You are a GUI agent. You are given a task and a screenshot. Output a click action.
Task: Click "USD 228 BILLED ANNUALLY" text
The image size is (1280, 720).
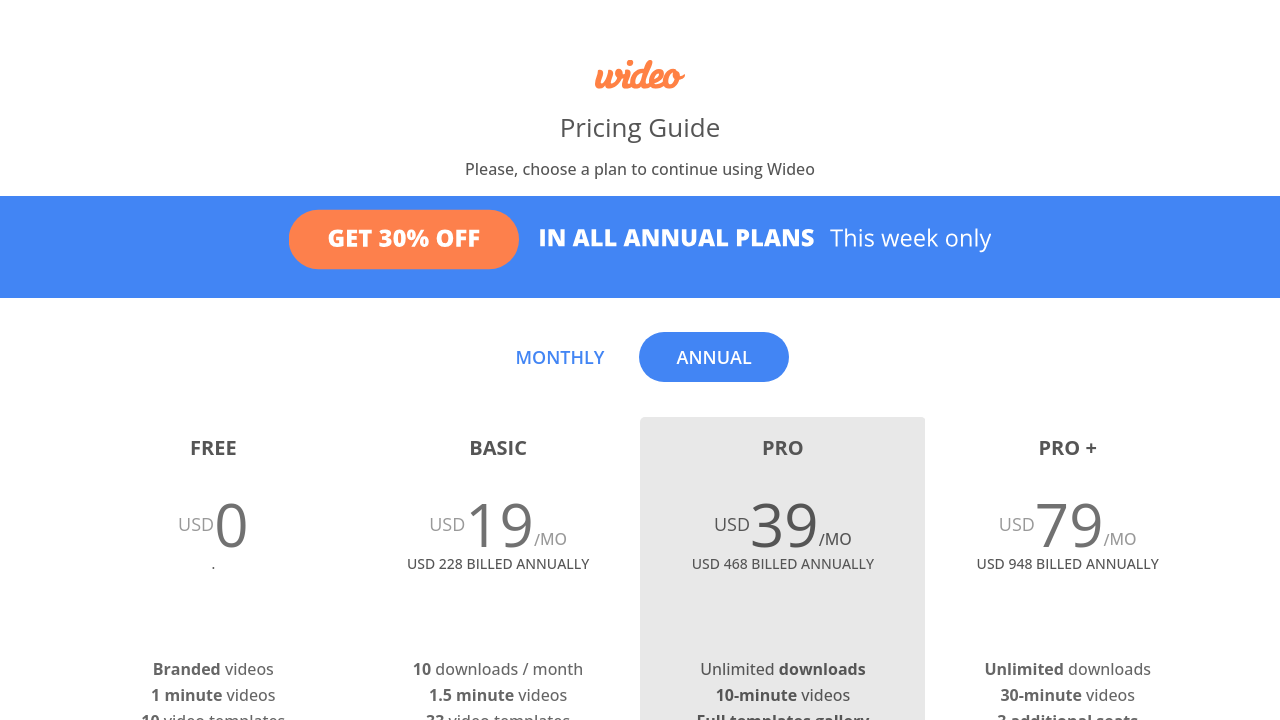pos(498,564)
